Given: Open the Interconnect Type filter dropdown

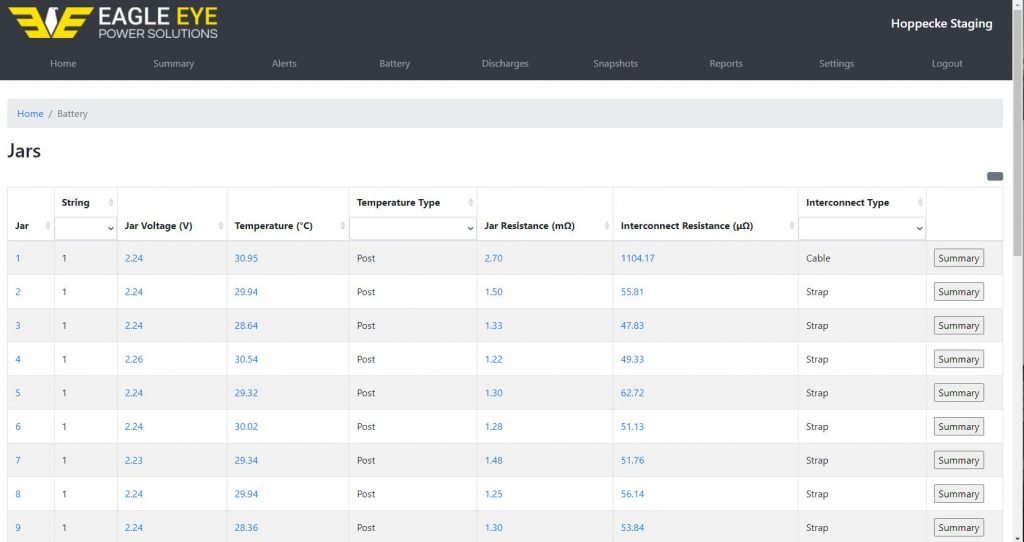Looking at the screenshot, I should tap(862, 228).
